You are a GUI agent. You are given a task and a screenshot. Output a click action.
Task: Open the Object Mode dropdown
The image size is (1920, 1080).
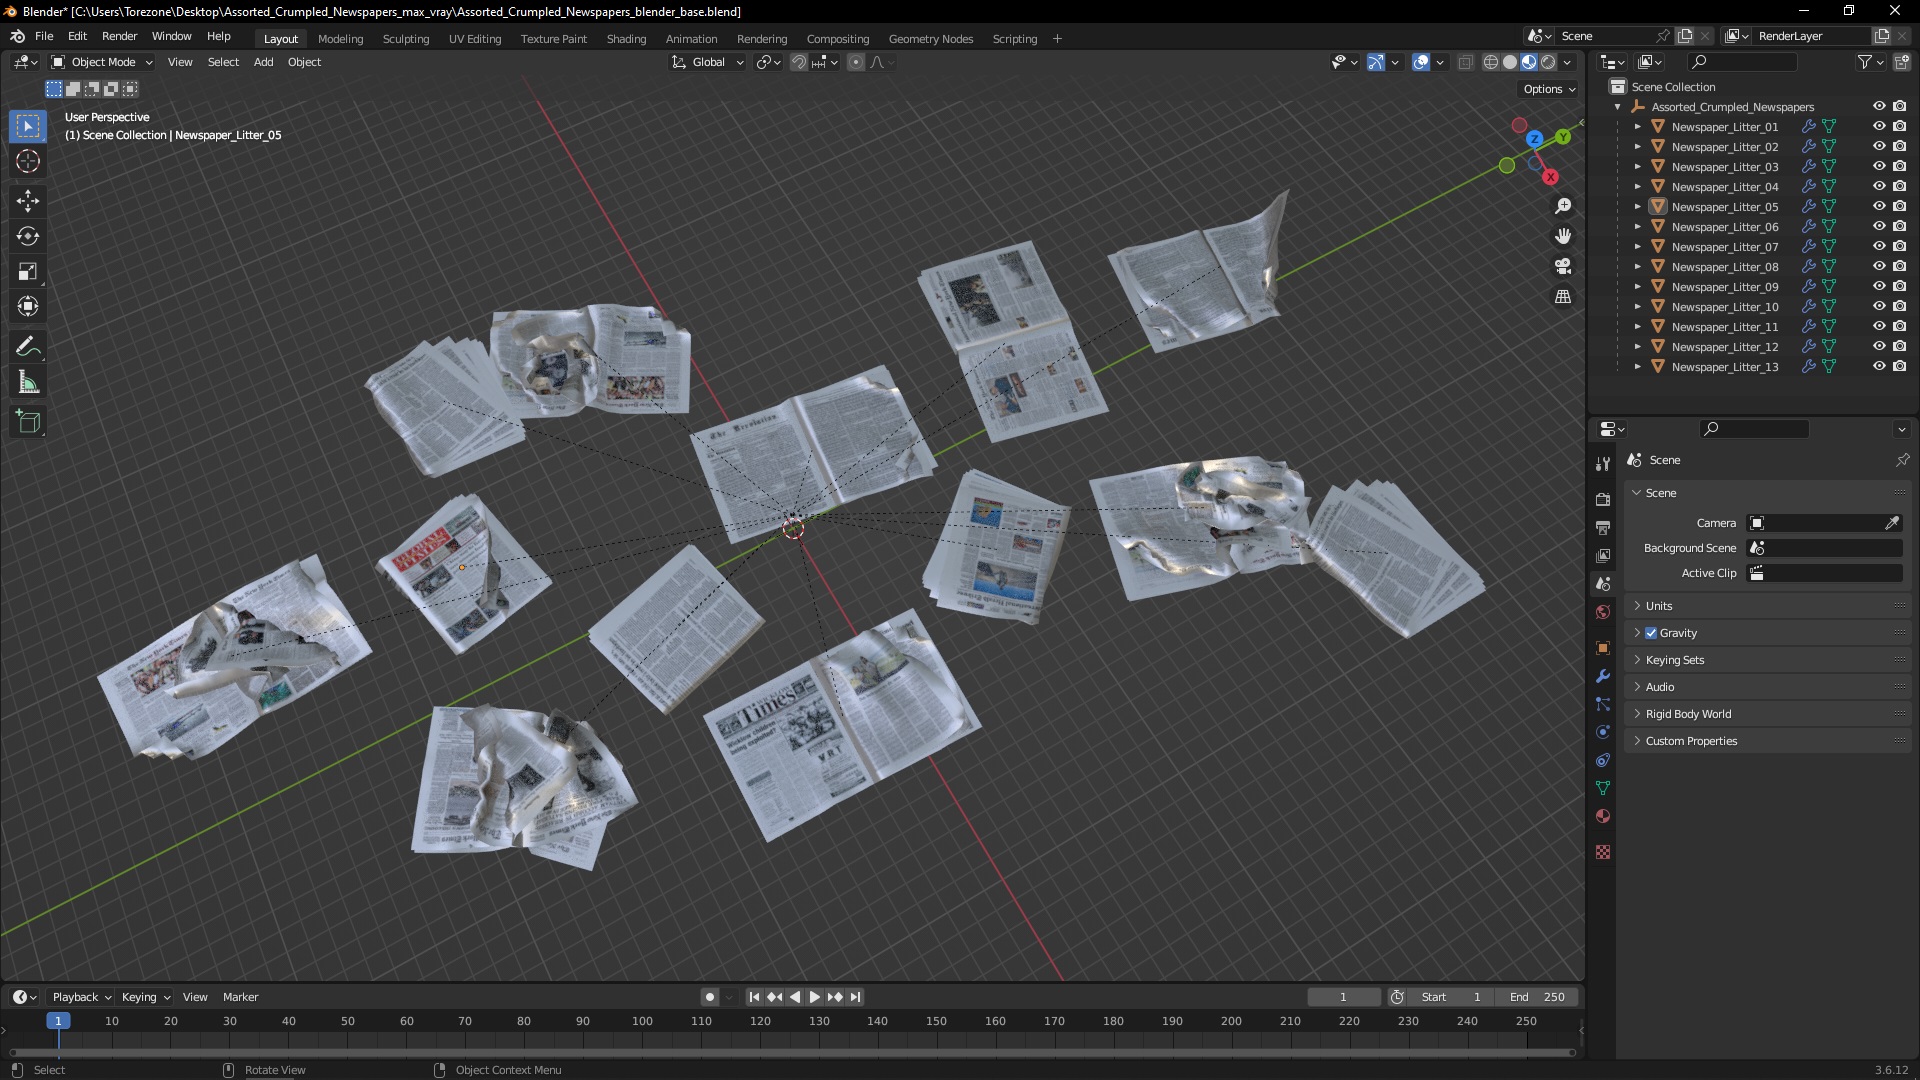[101, 62]
